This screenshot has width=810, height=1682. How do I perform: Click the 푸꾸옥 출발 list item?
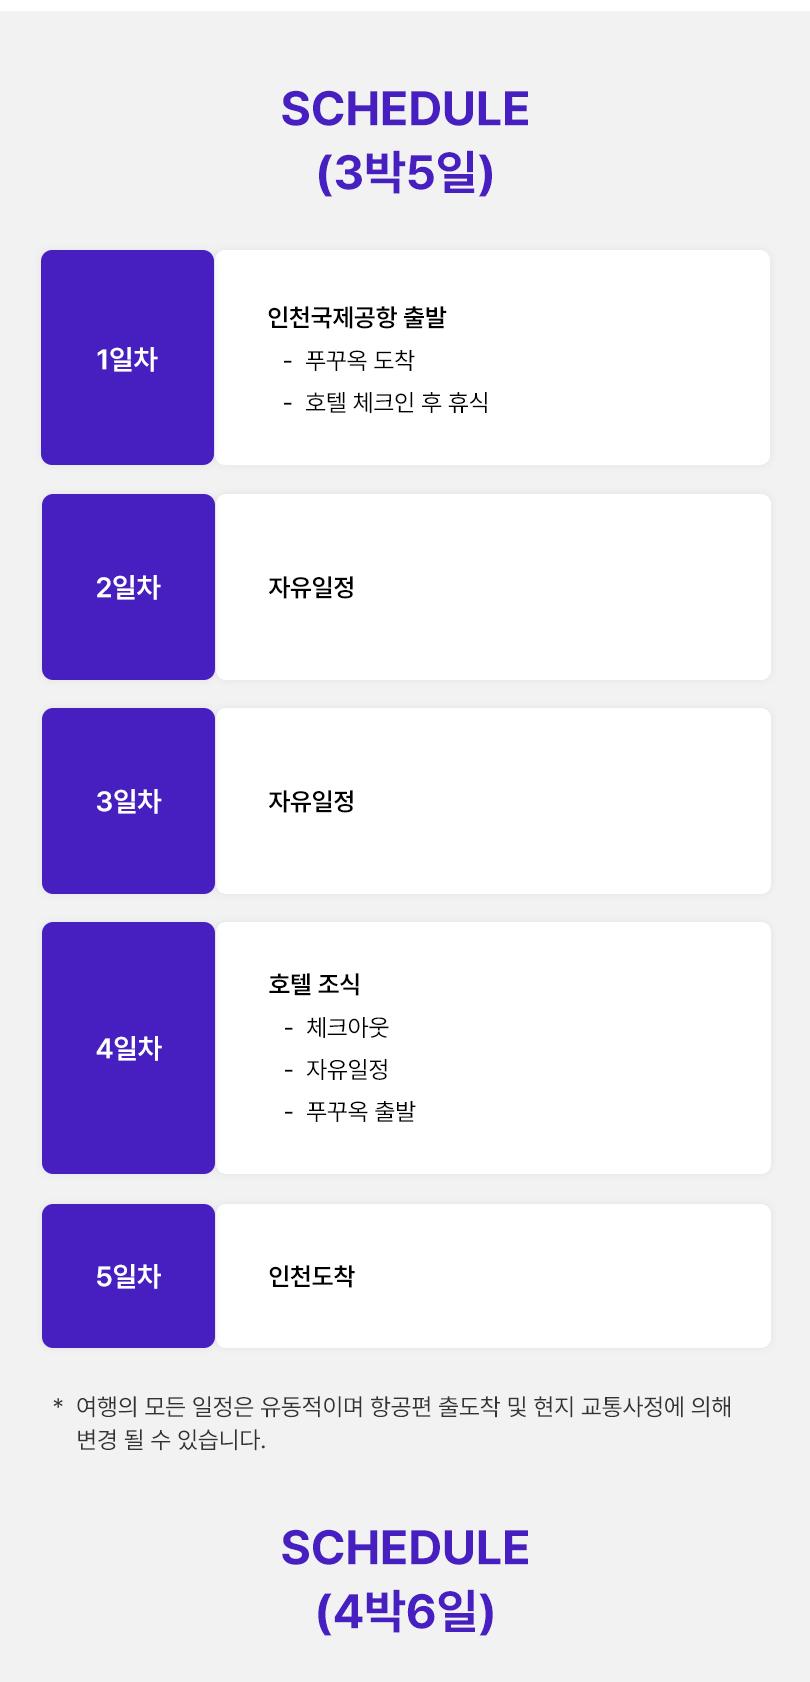click(x=361, y=1111)
